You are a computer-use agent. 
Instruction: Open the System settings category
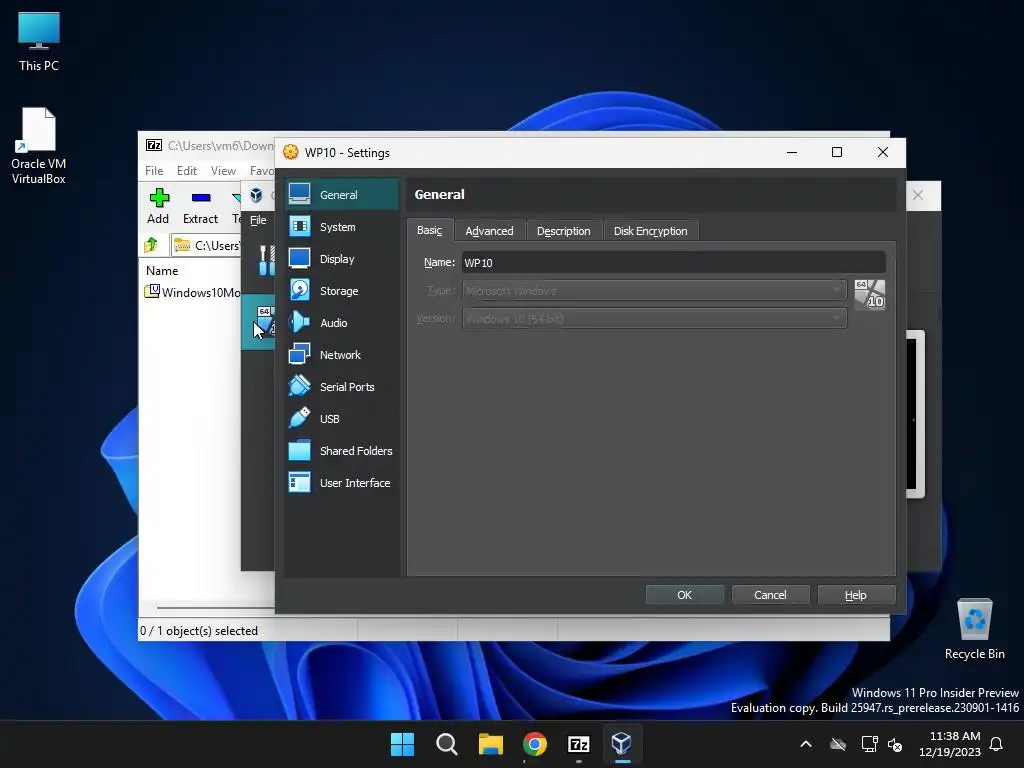tap(342, 227)
